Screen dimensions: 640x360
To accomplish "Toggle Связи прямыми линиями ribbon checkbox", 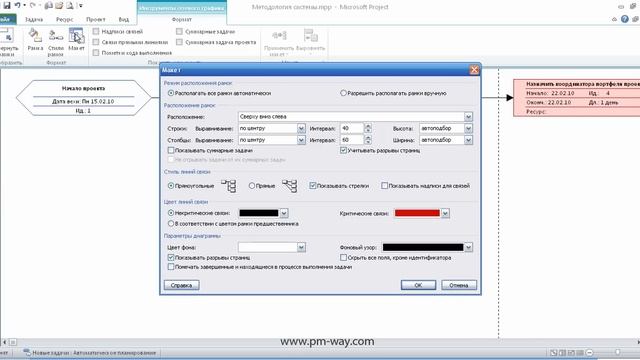I will 96,42.
